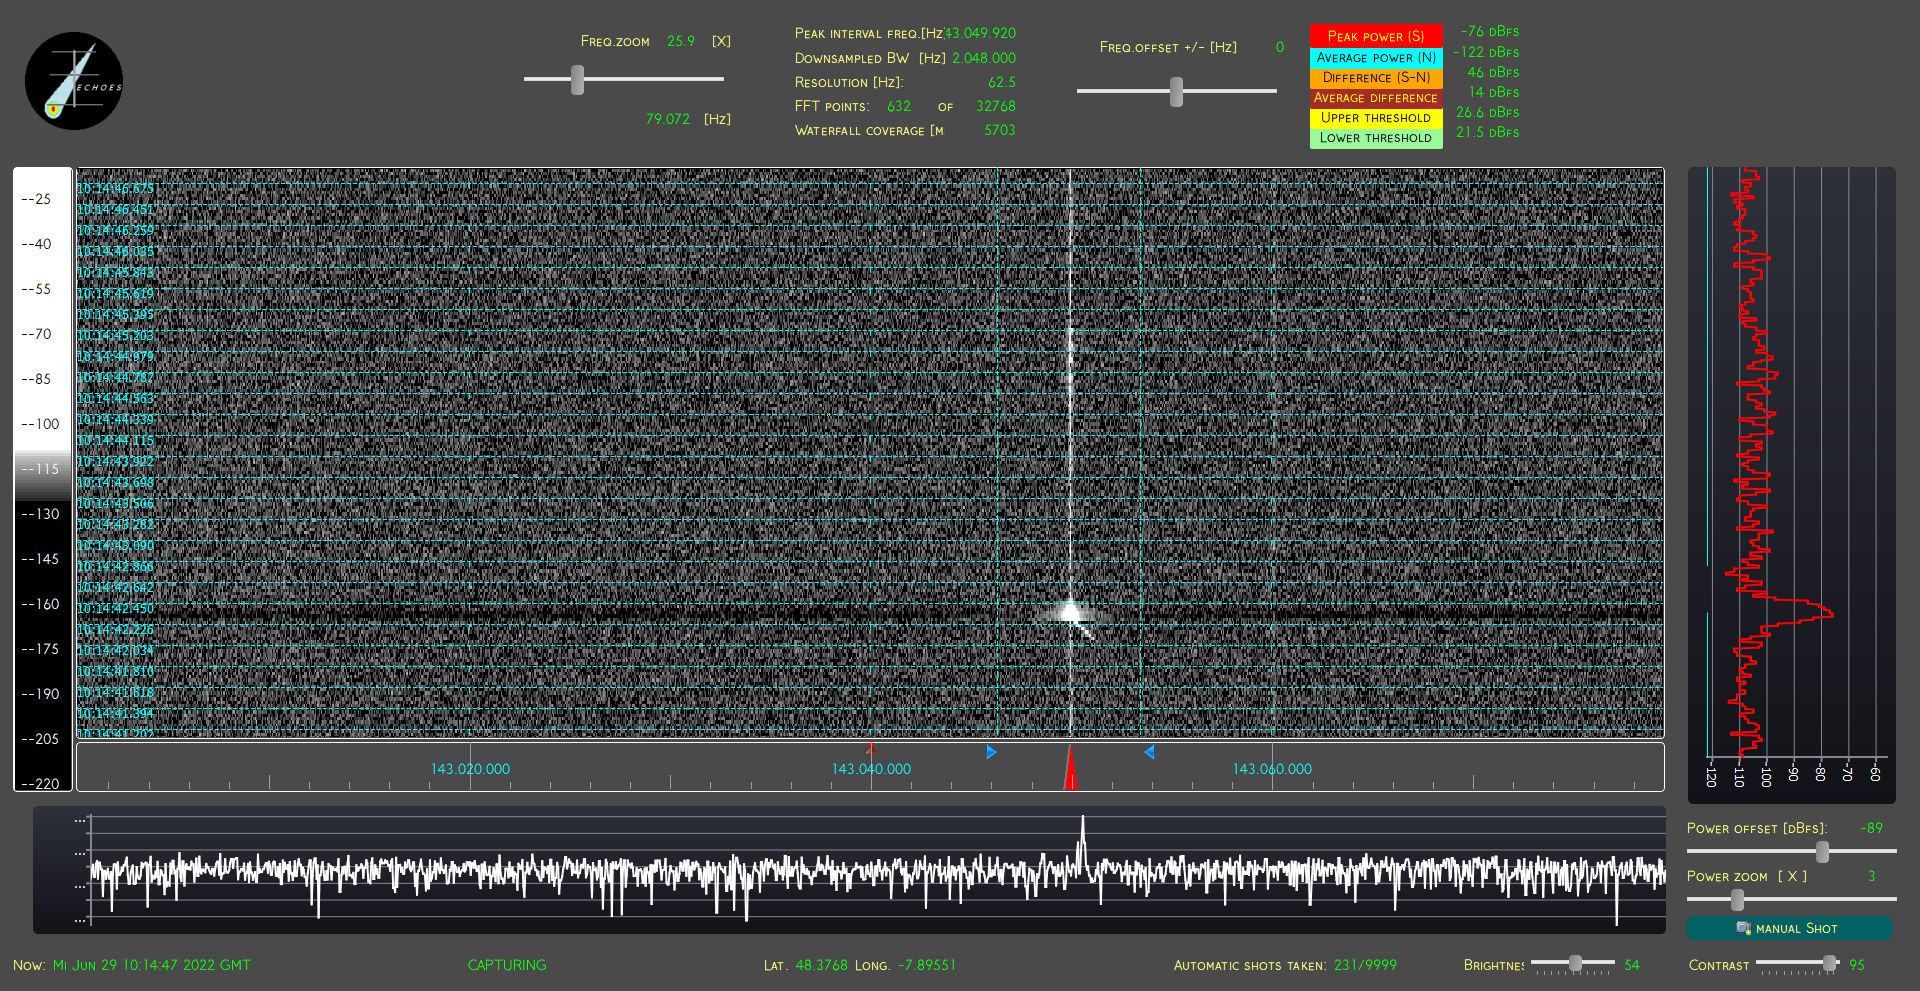Click the Waterfall coverage value 5703

coord(999,130)
